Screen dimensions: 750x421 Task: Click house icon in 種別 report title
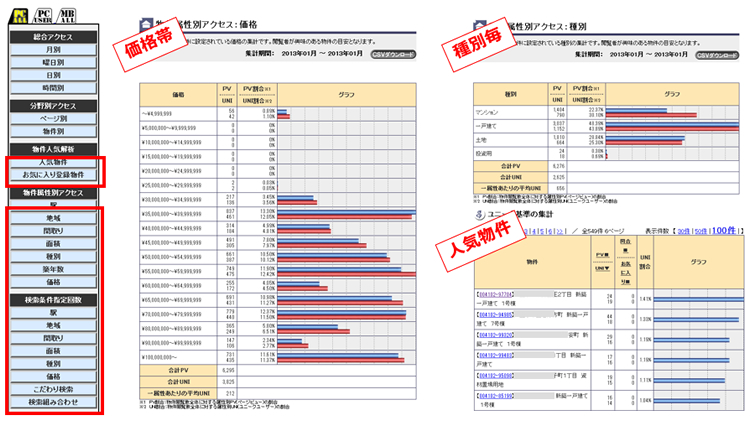click(x=479, y=26)
